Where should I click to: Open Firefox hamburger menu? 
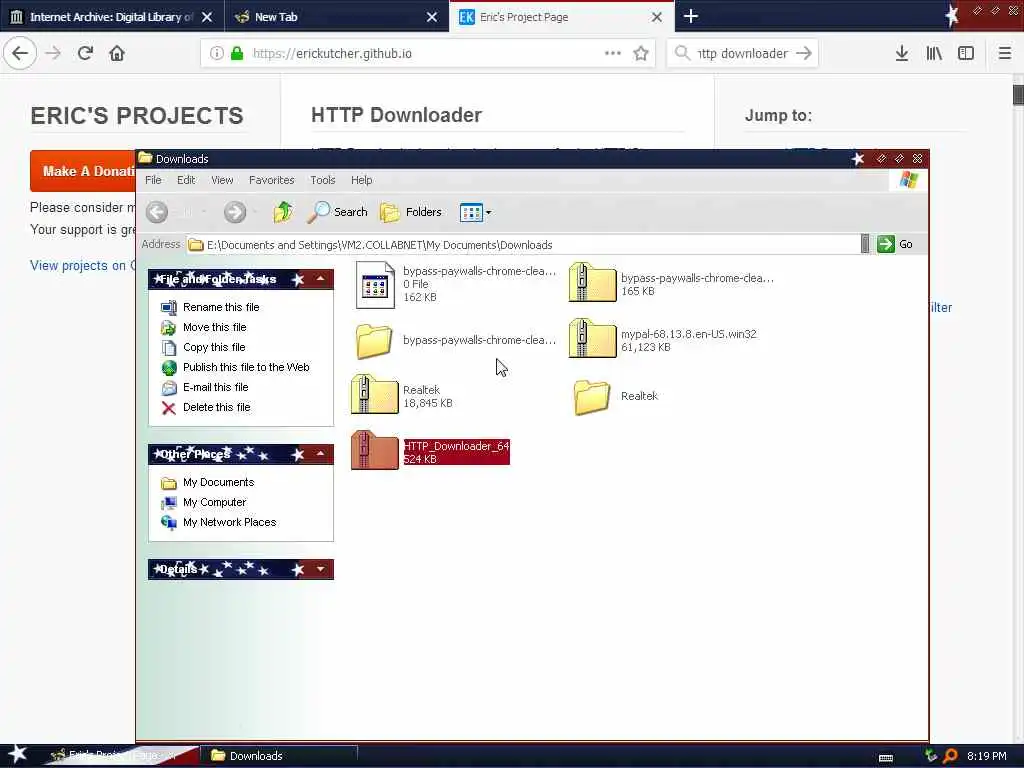click(1004, 53)
